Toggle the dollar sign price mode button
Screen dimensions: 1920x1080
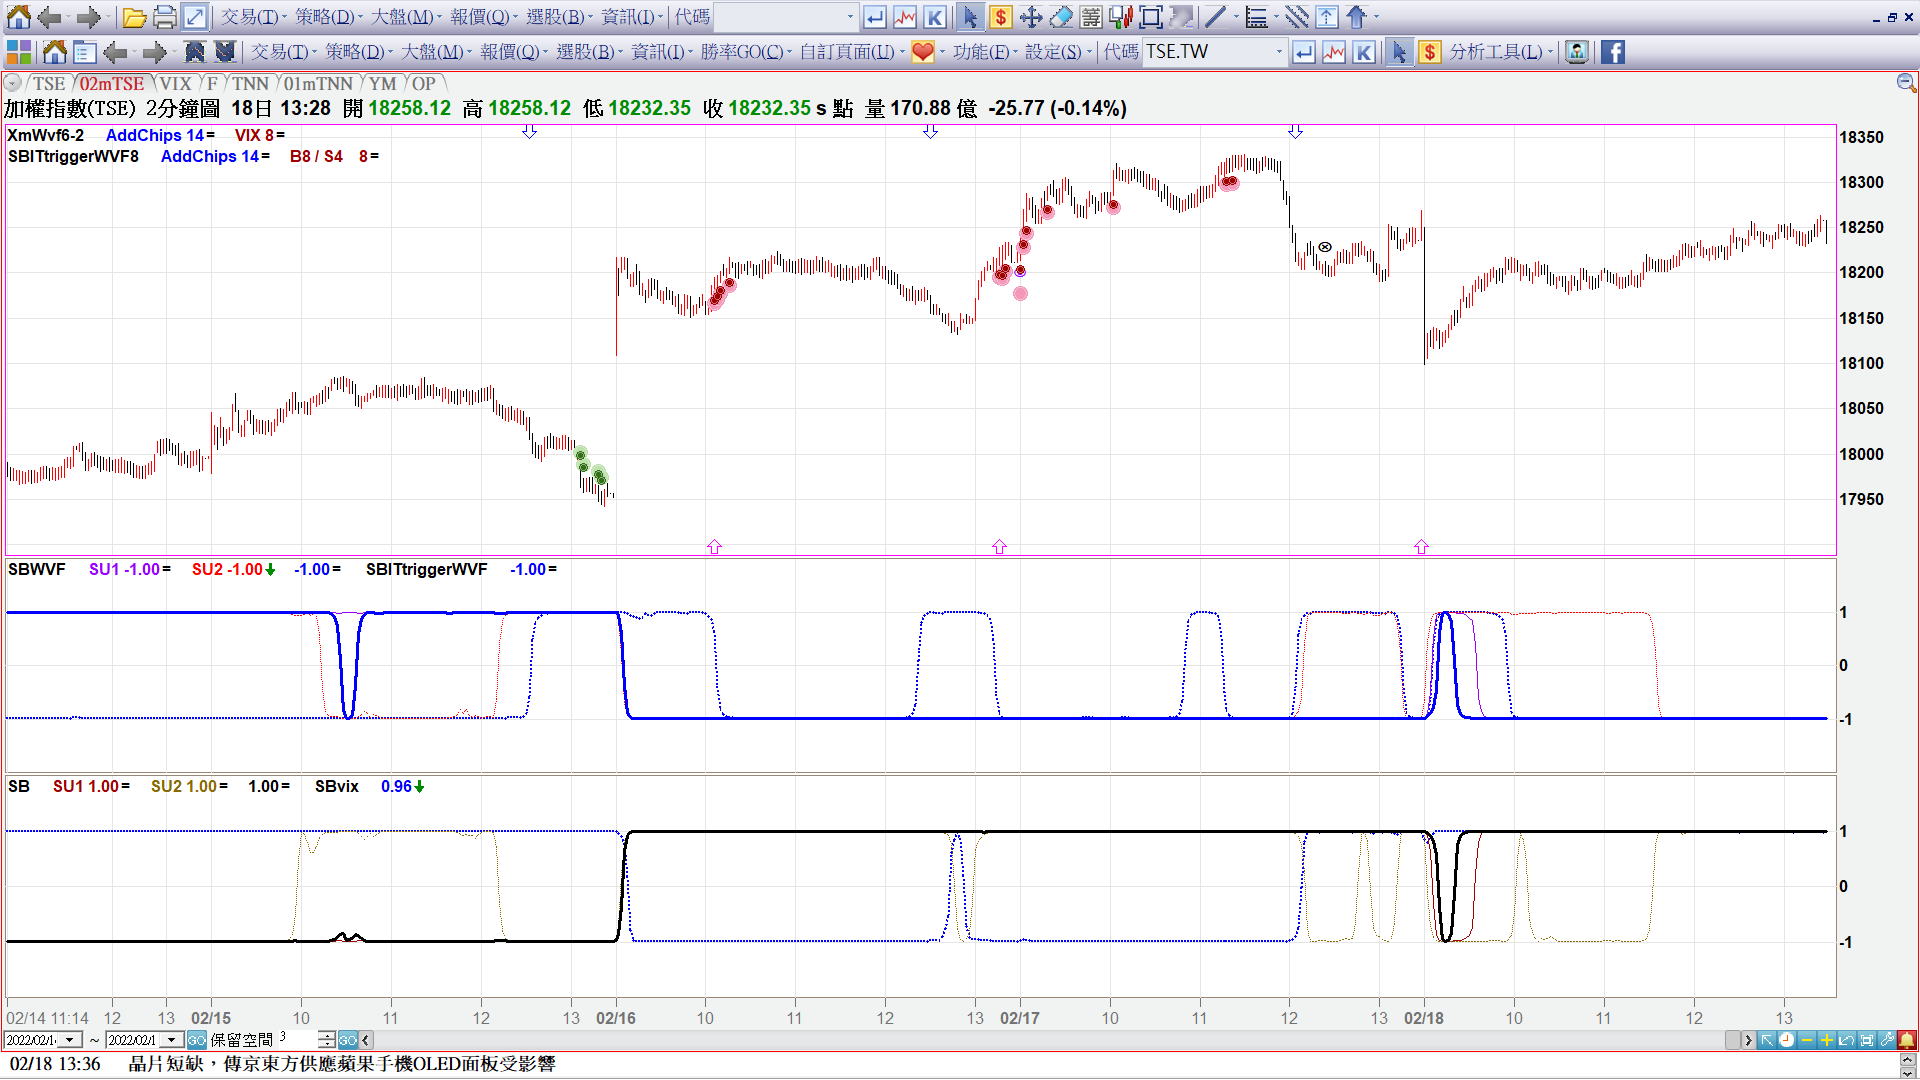(x=1430, y=52)
